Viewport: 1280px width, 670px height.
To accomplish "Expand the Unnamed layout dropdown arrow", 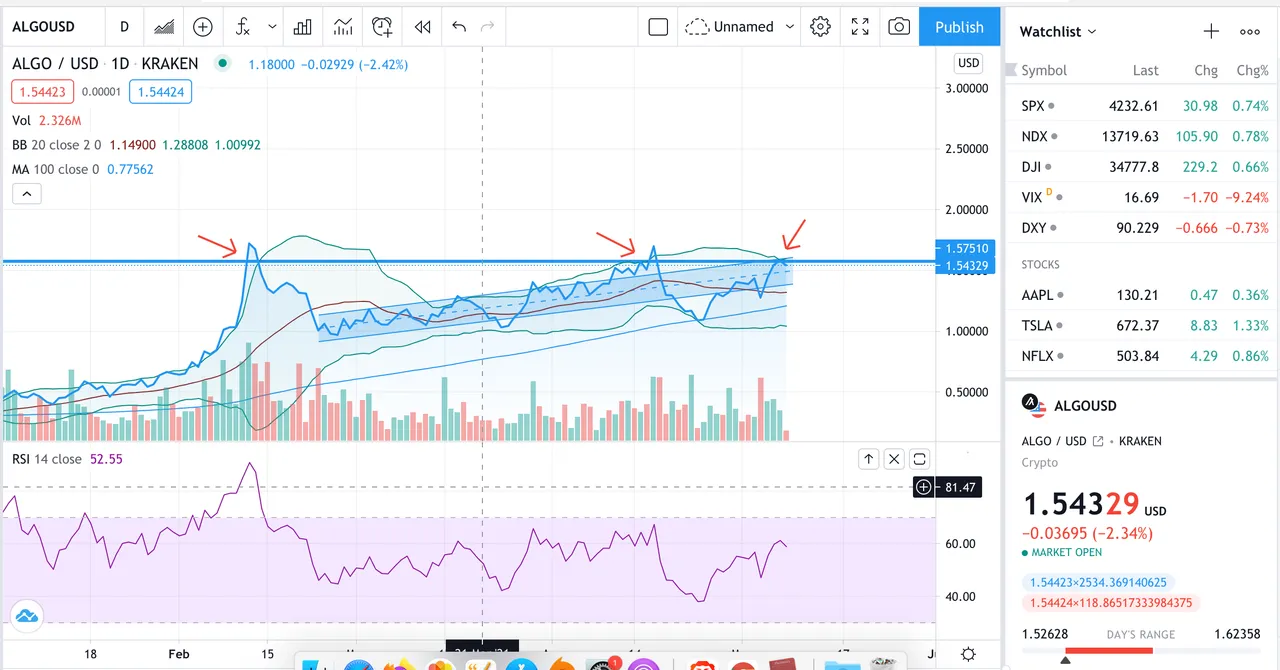I will click(x=790, y=27).
